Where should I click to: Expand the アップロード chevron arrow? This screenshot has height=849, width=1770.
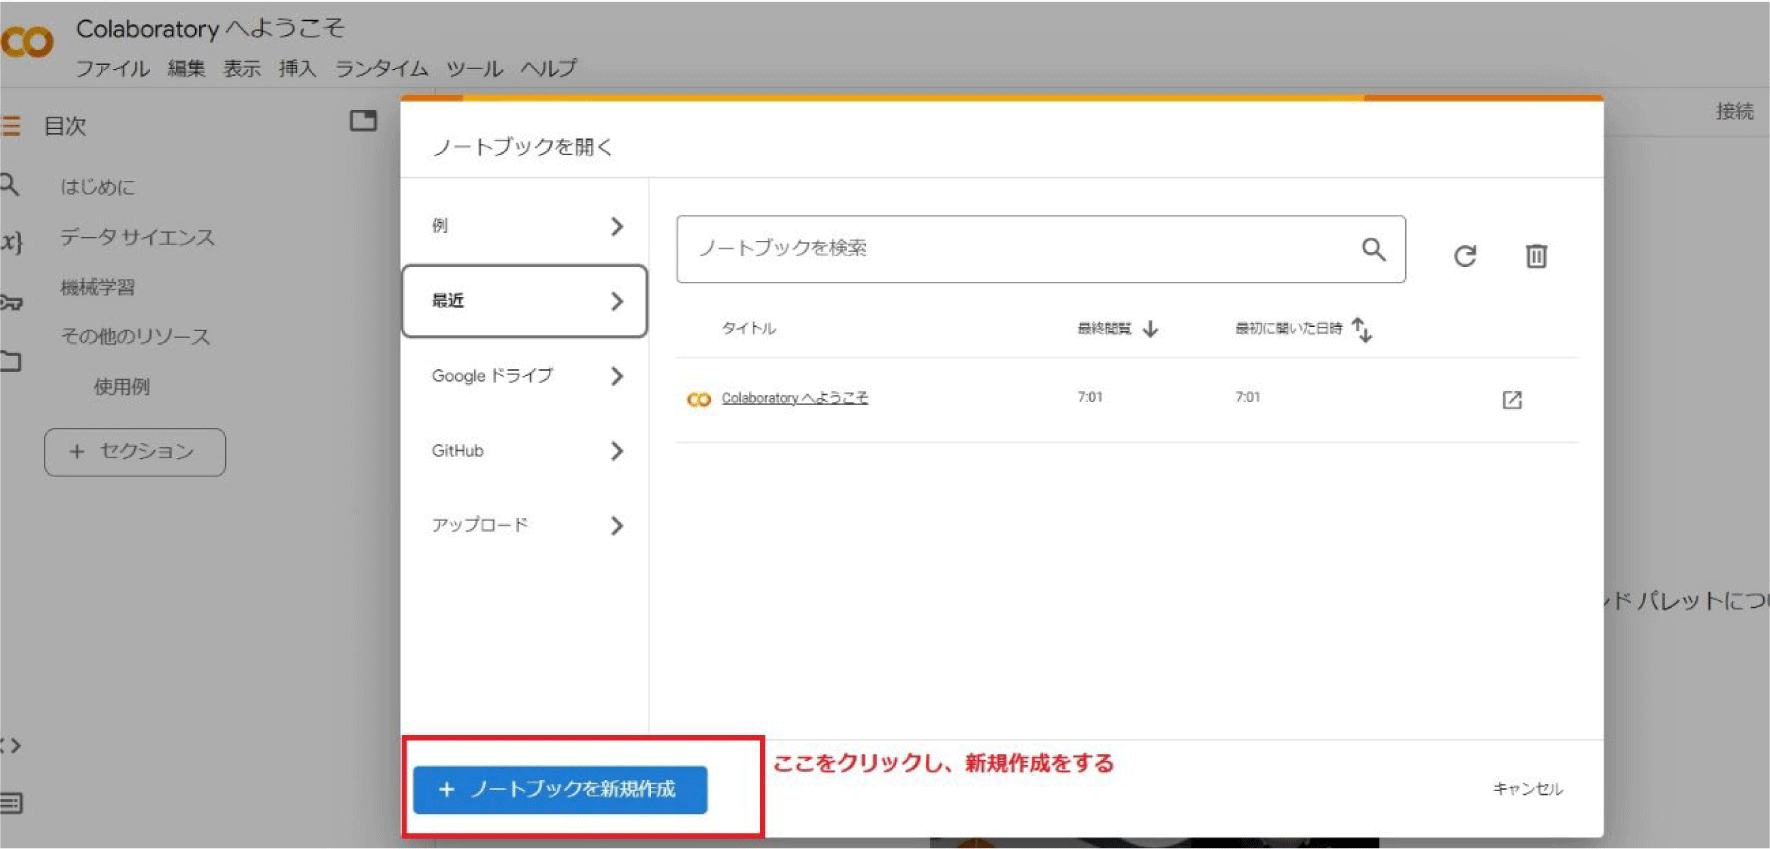(617, 526)
